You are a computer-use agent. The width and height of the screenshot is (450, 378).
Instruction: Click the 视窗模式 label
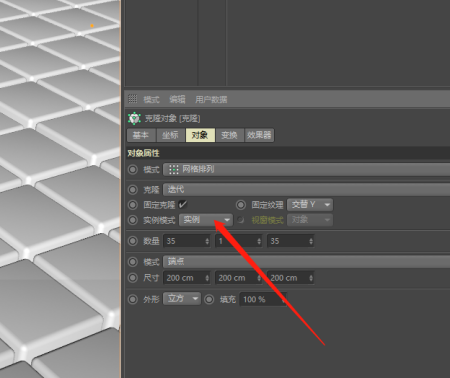click(x=268, y=220)
